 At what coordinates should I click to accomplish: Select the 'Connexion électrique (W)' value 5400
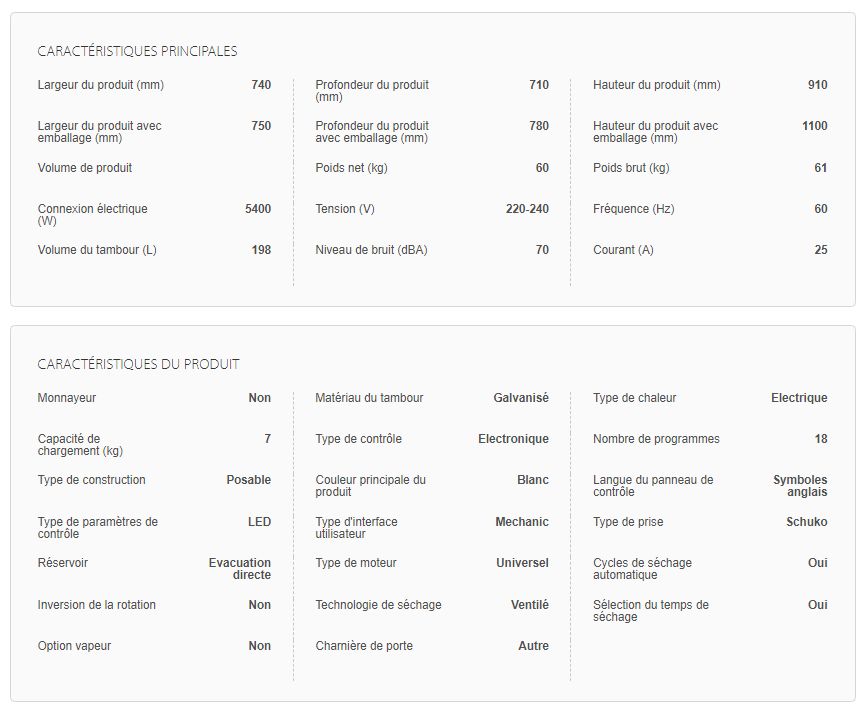pos(257,209)
